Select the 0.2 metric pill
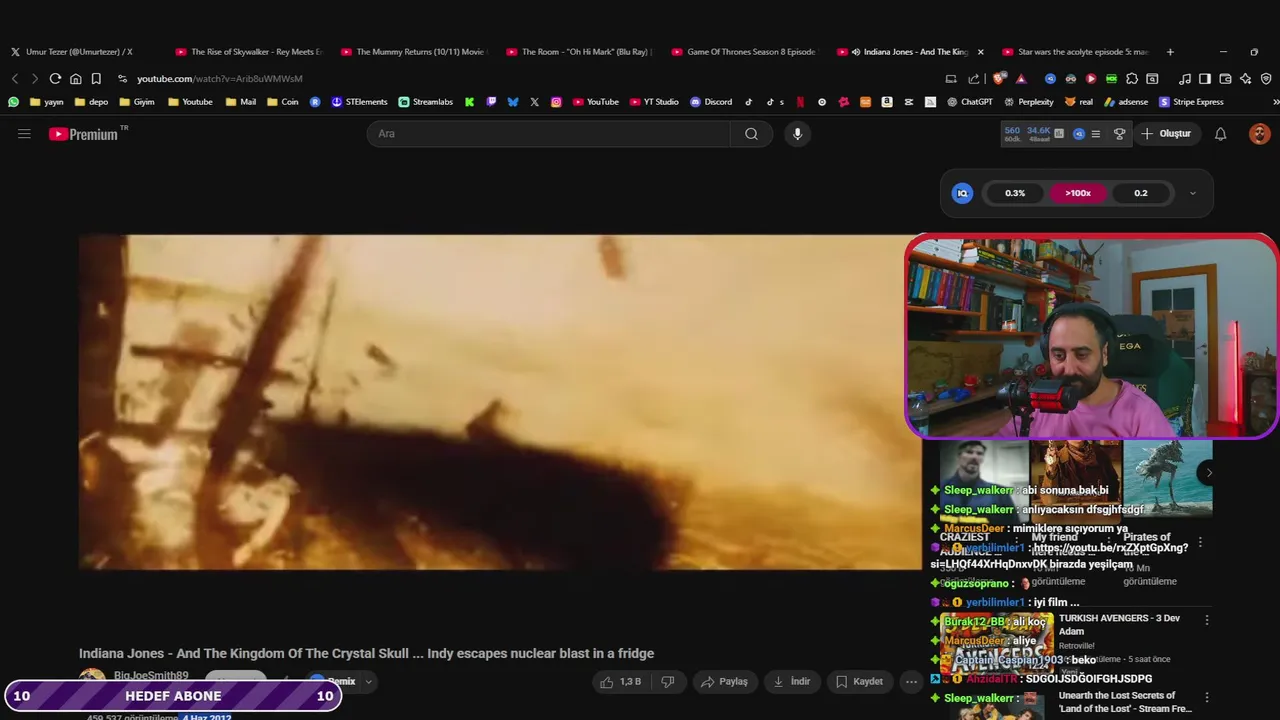The image size is (1280, 720). click(x=1141, y=193)
